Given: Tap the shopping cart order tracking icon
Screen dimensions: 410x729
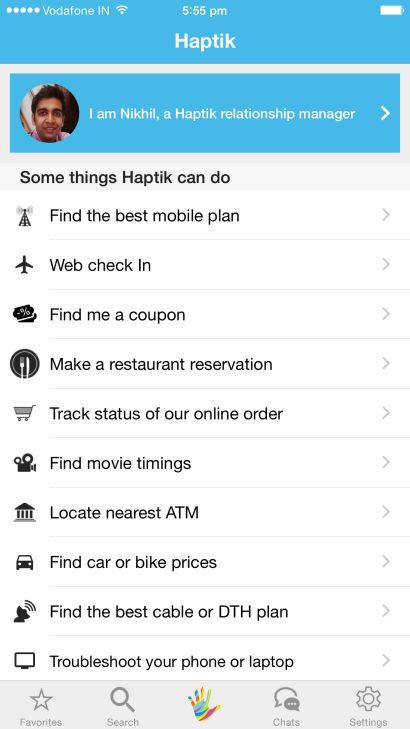Looking at the screenshot, I should pos(24,413).
